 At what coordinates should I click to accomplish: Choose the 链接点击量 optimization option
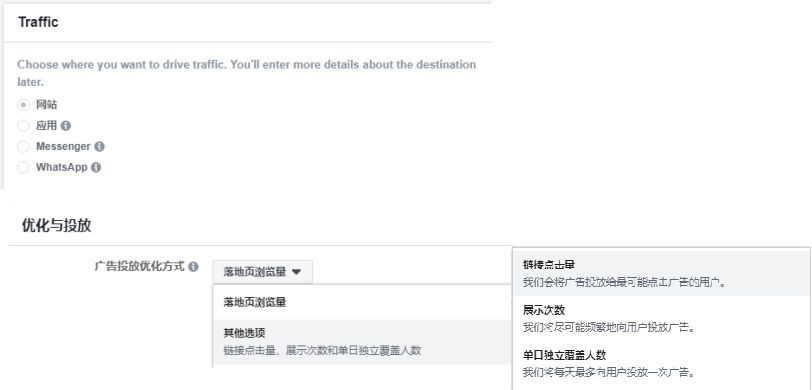(x=661, y=272)
